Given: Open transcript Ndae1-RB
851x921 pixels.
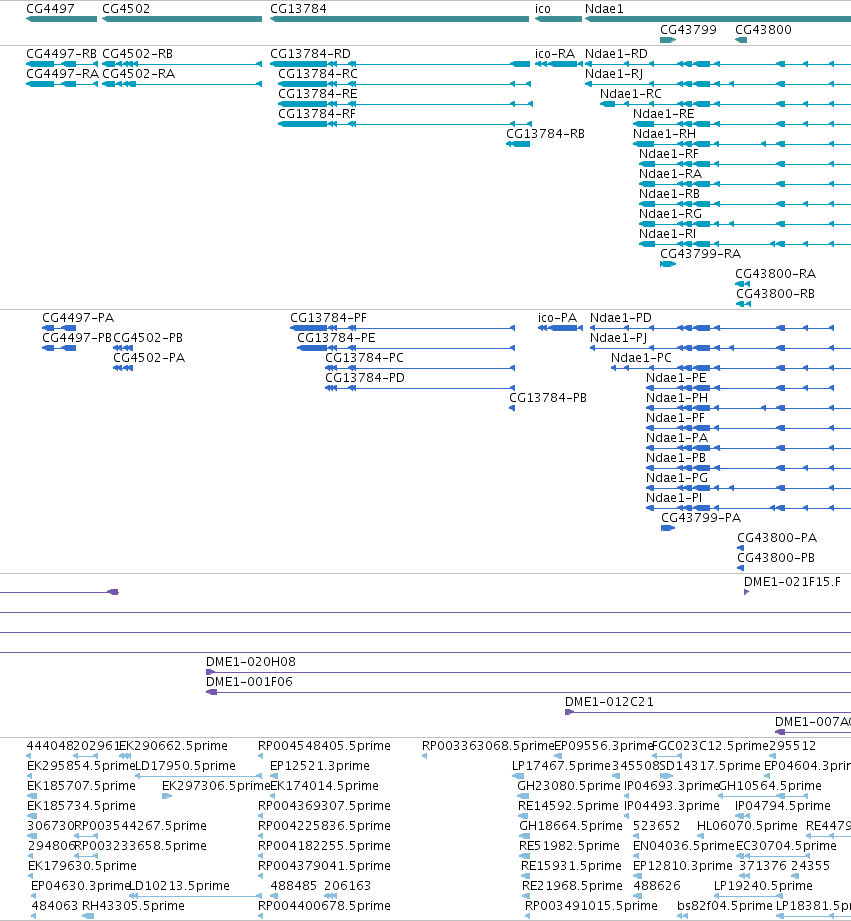Looking at the screenshot, I should [x=670, y=194].
